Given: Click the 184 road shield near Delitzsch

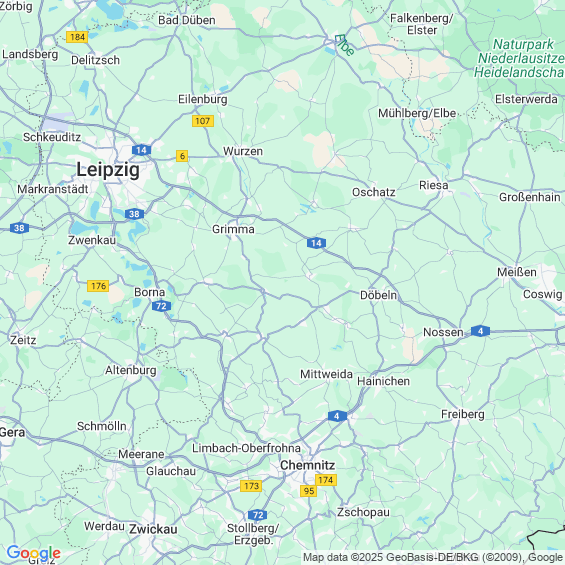Looking at the screenshot, I should tap(77, 37).
